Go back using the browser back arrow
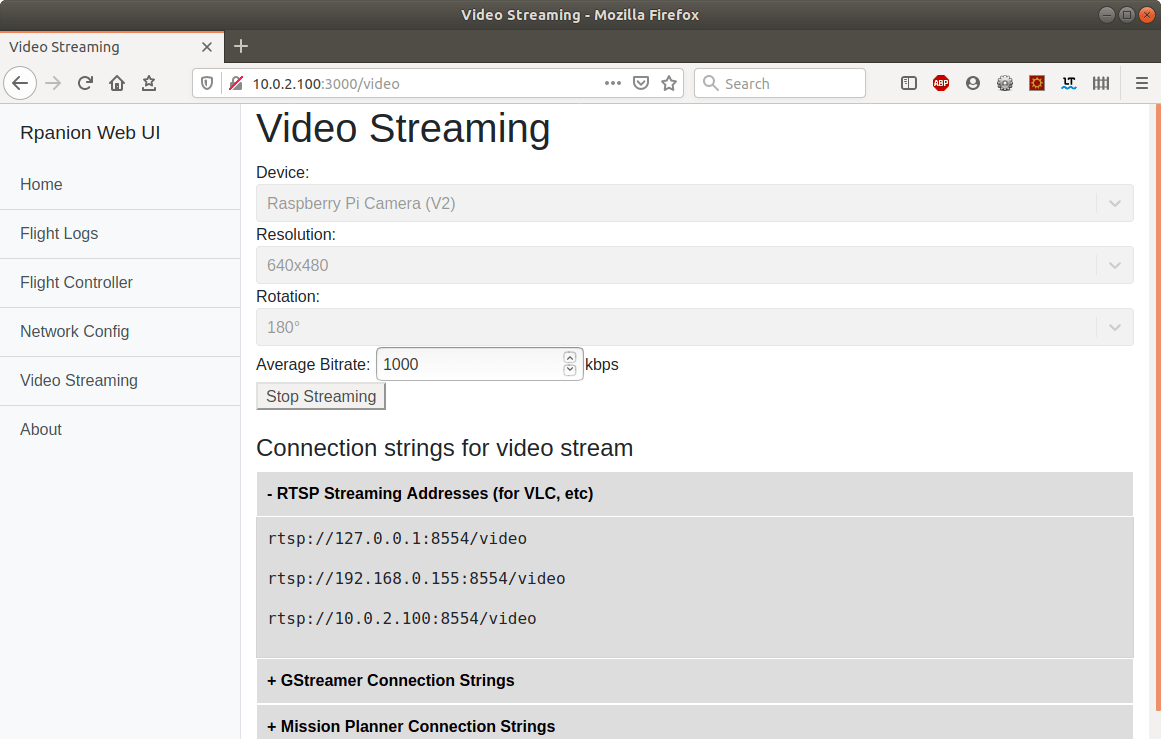The image size is (1161, 739). coord(20,83)
